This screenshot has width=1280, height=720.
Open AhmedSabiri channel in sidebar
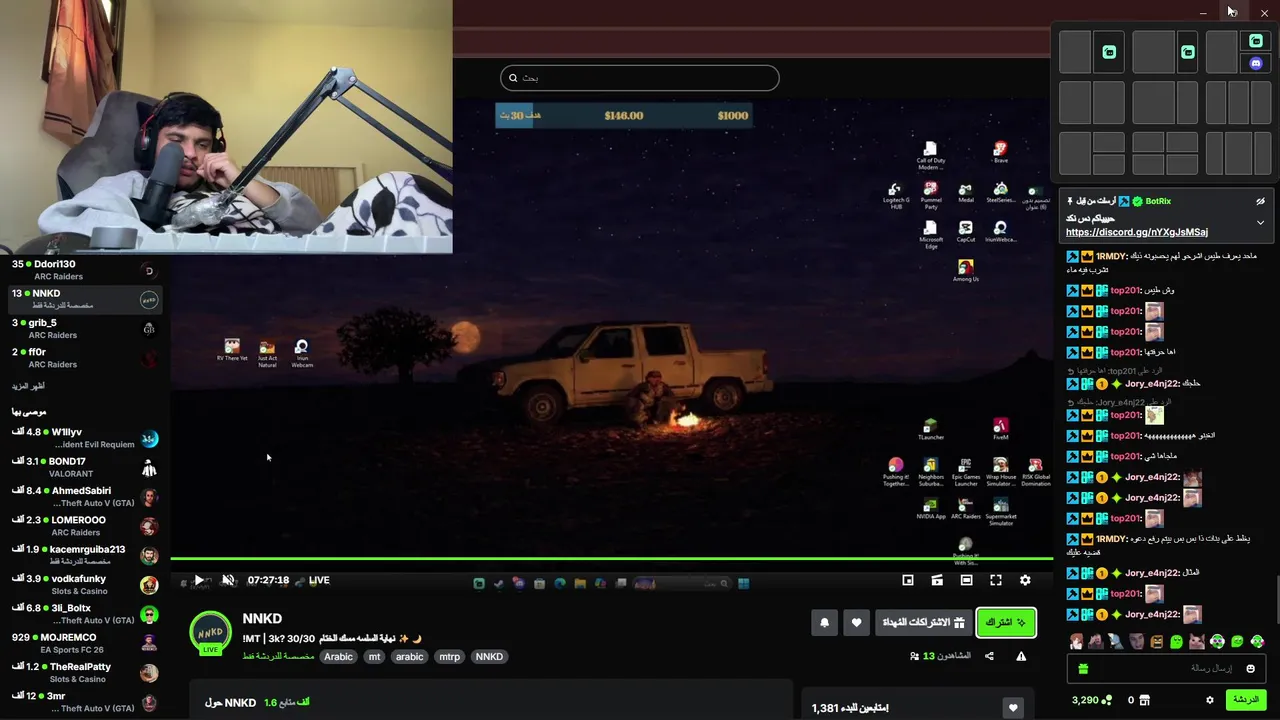point(84,497)
